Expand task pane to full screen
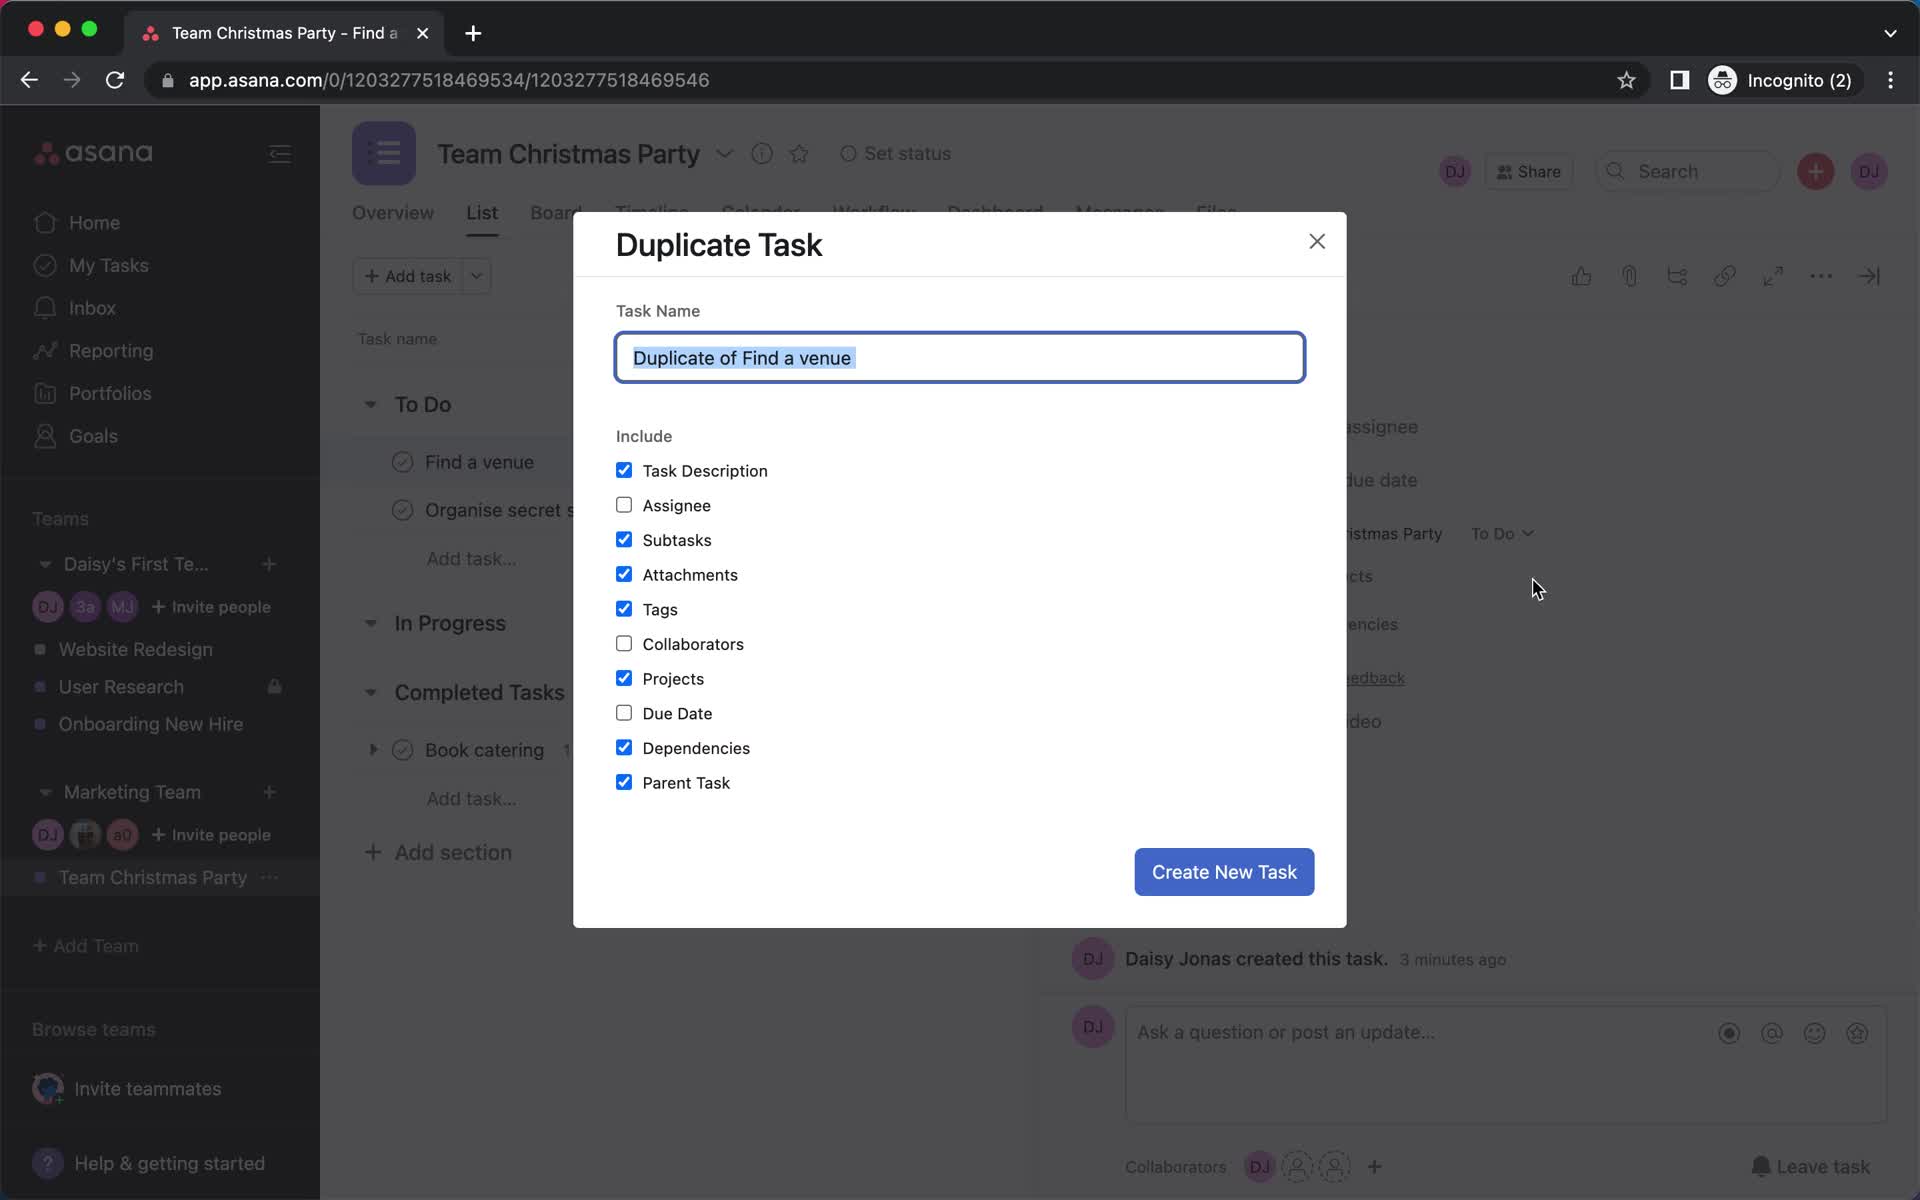The image size is (1920, 1200). coord(1773,276)
